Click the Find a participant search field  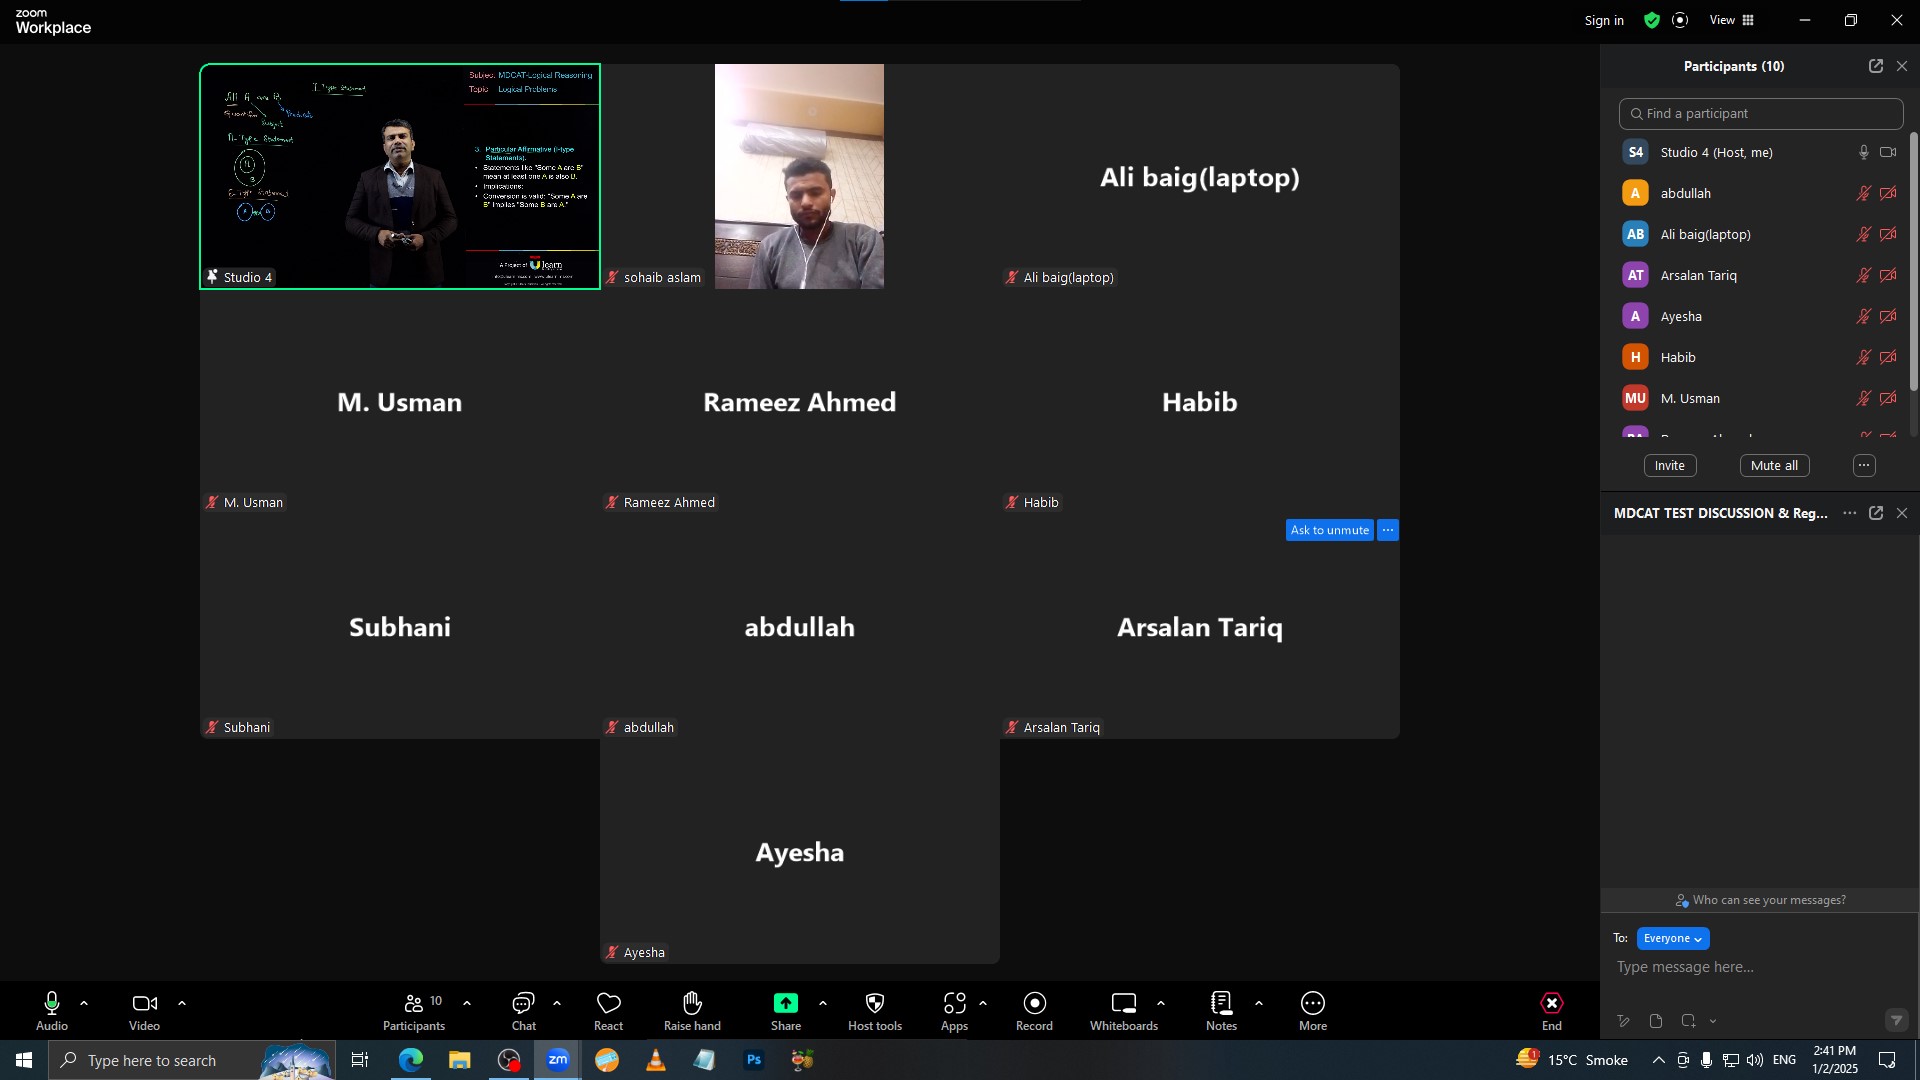click(x=1761, y=114)
